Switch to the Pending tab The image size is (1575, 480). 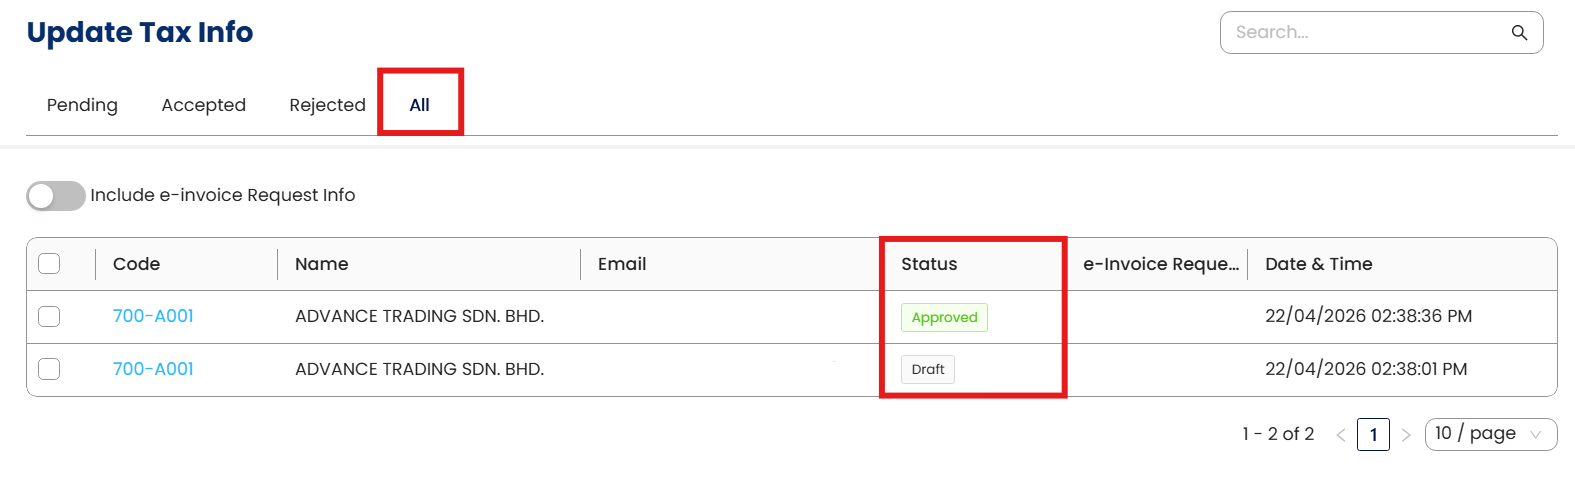point(82,105)
